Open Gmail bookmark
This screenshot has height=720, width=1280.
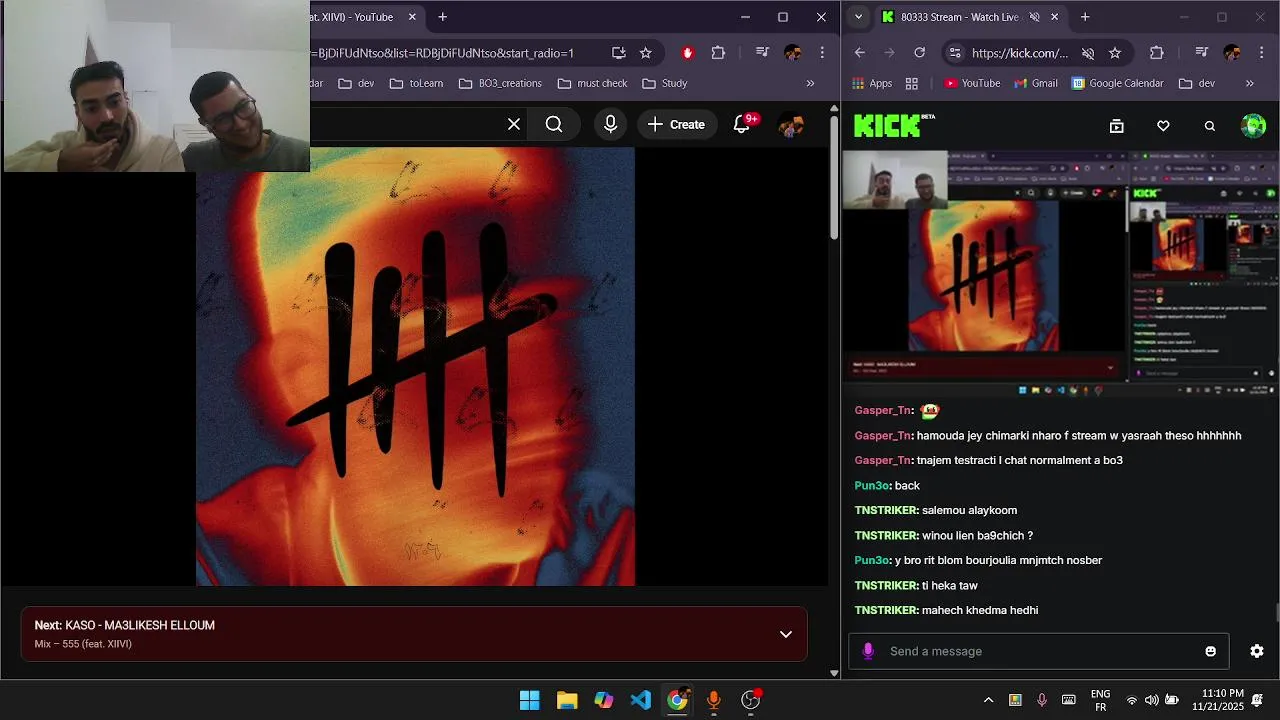click(x=1036, y=83)
